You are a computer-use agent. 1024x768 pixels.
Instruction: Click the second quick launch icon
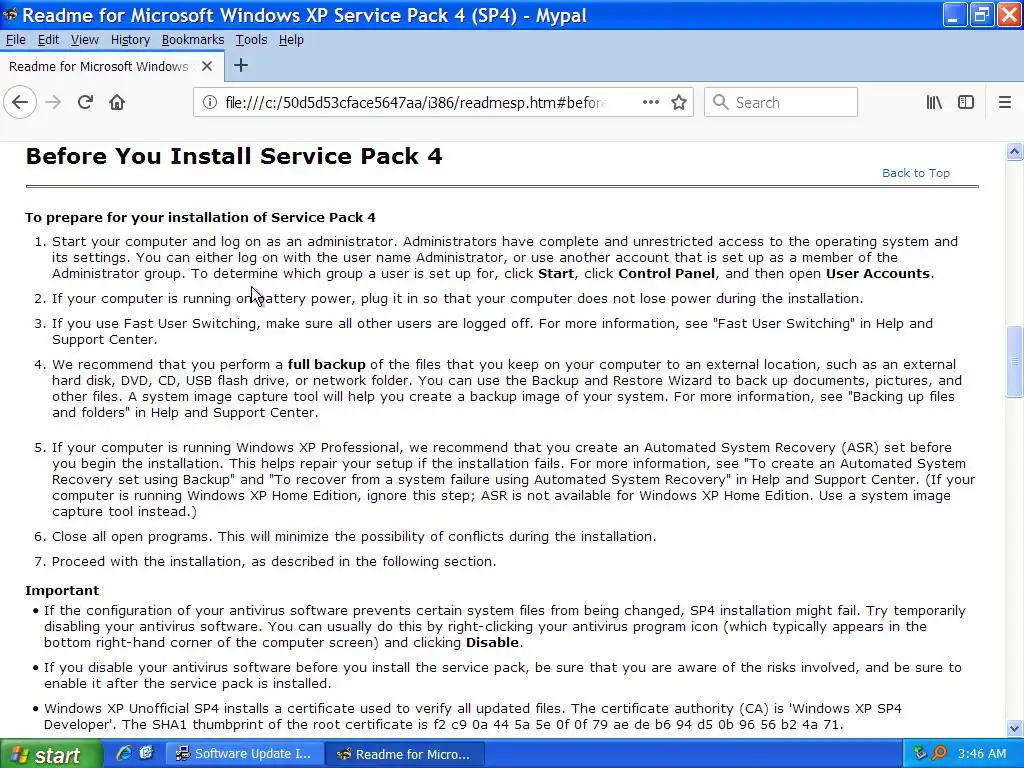pos(146,753)
